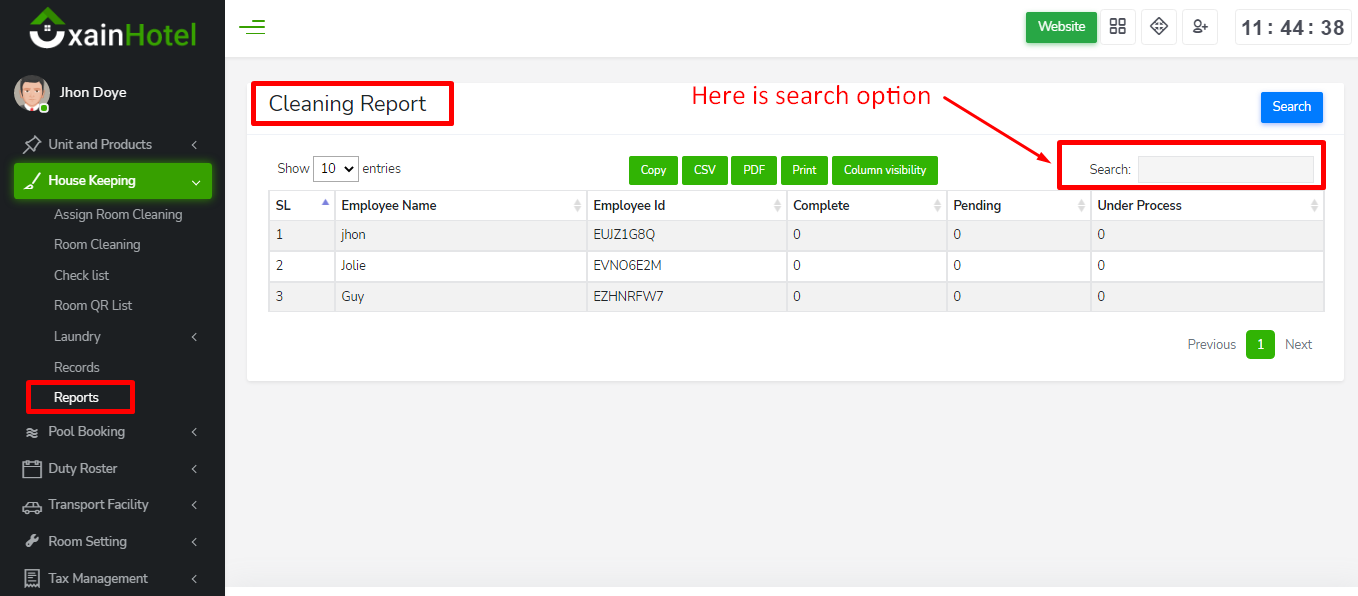This screenshot has height=596, width=1358.
Task: Open the grid apps icon in header
Action: (x=1118, y=27)
